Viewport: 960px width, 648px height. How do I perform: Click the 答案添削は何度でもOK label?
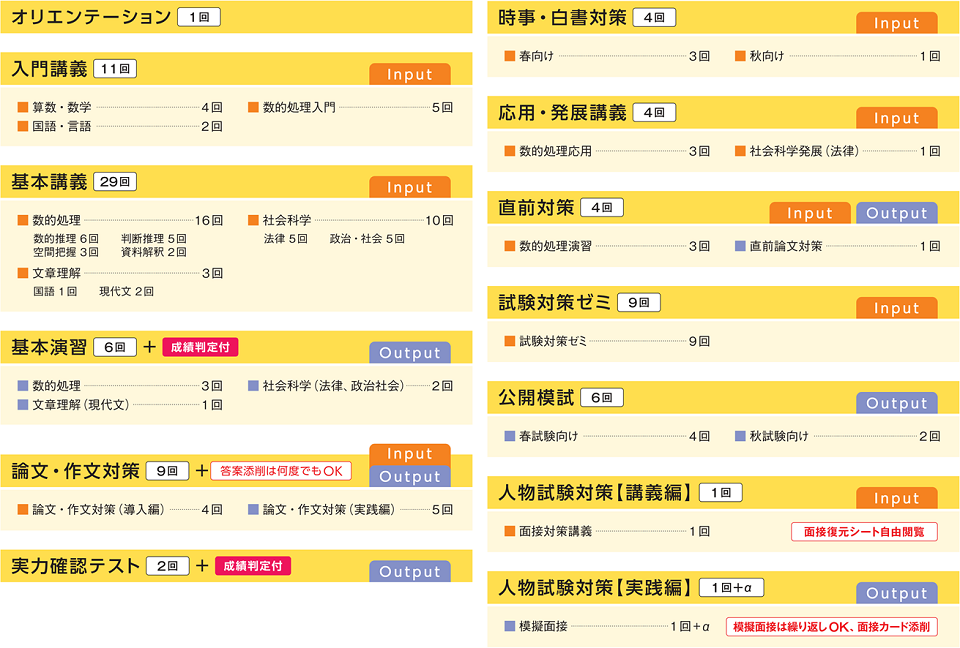(281, 470)
